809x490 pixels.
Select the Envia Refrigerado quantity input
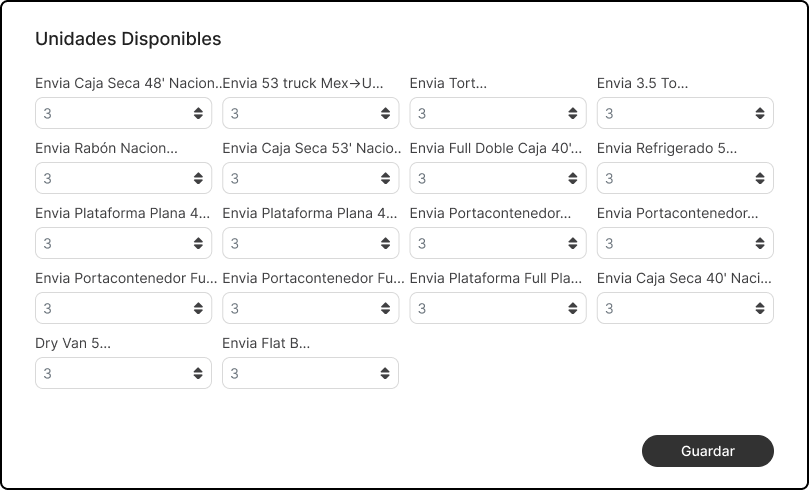point(673,179)
